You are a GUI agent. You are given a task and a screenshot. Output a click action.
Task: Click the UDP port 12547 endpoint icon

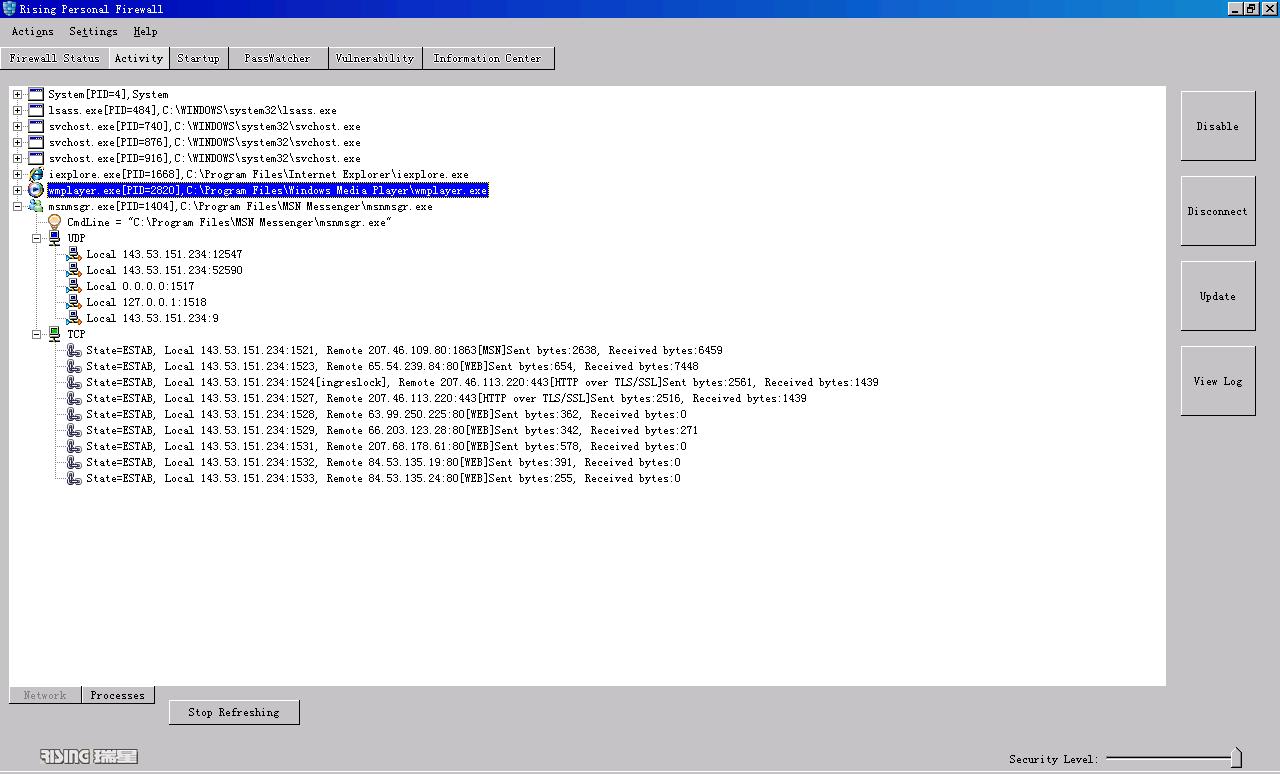74,254
